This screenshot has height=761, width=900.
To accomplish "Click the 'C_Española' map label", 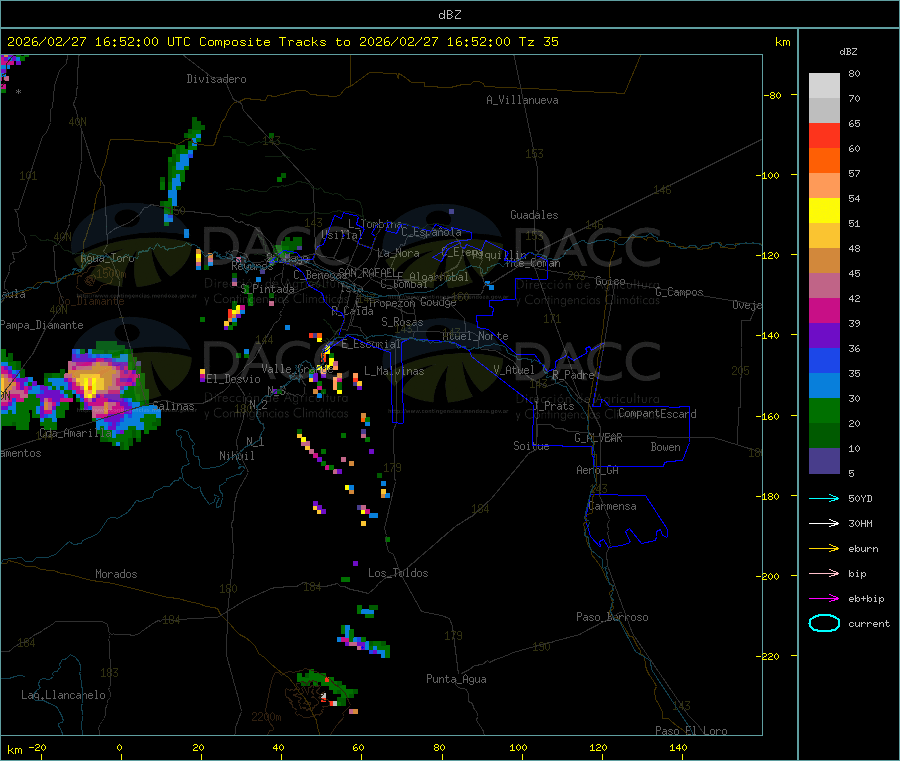I will (x=431, y=232).
